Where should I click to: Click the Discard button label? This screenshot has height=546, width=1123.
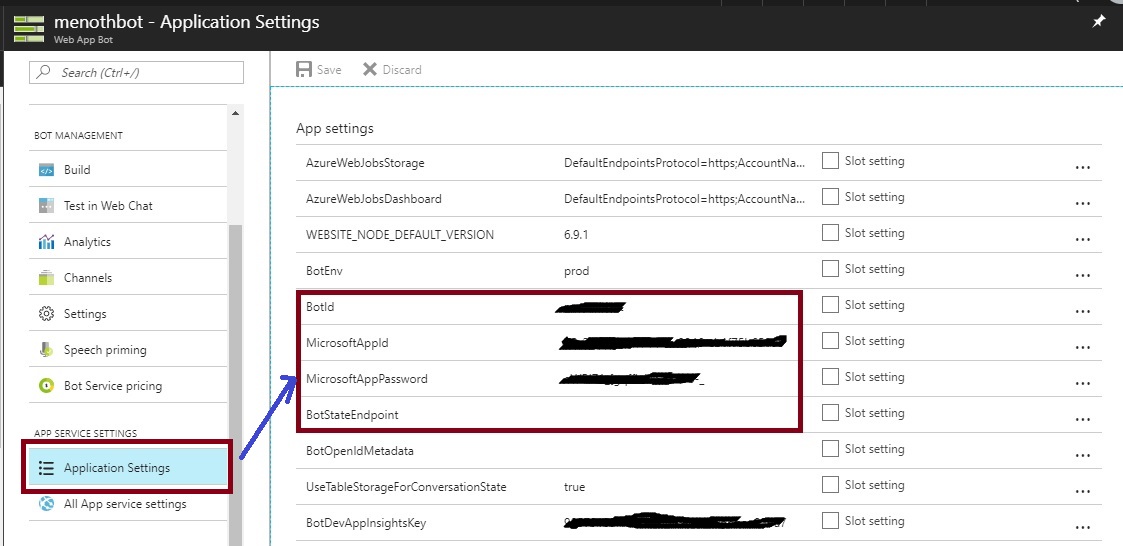click(402, 70)
